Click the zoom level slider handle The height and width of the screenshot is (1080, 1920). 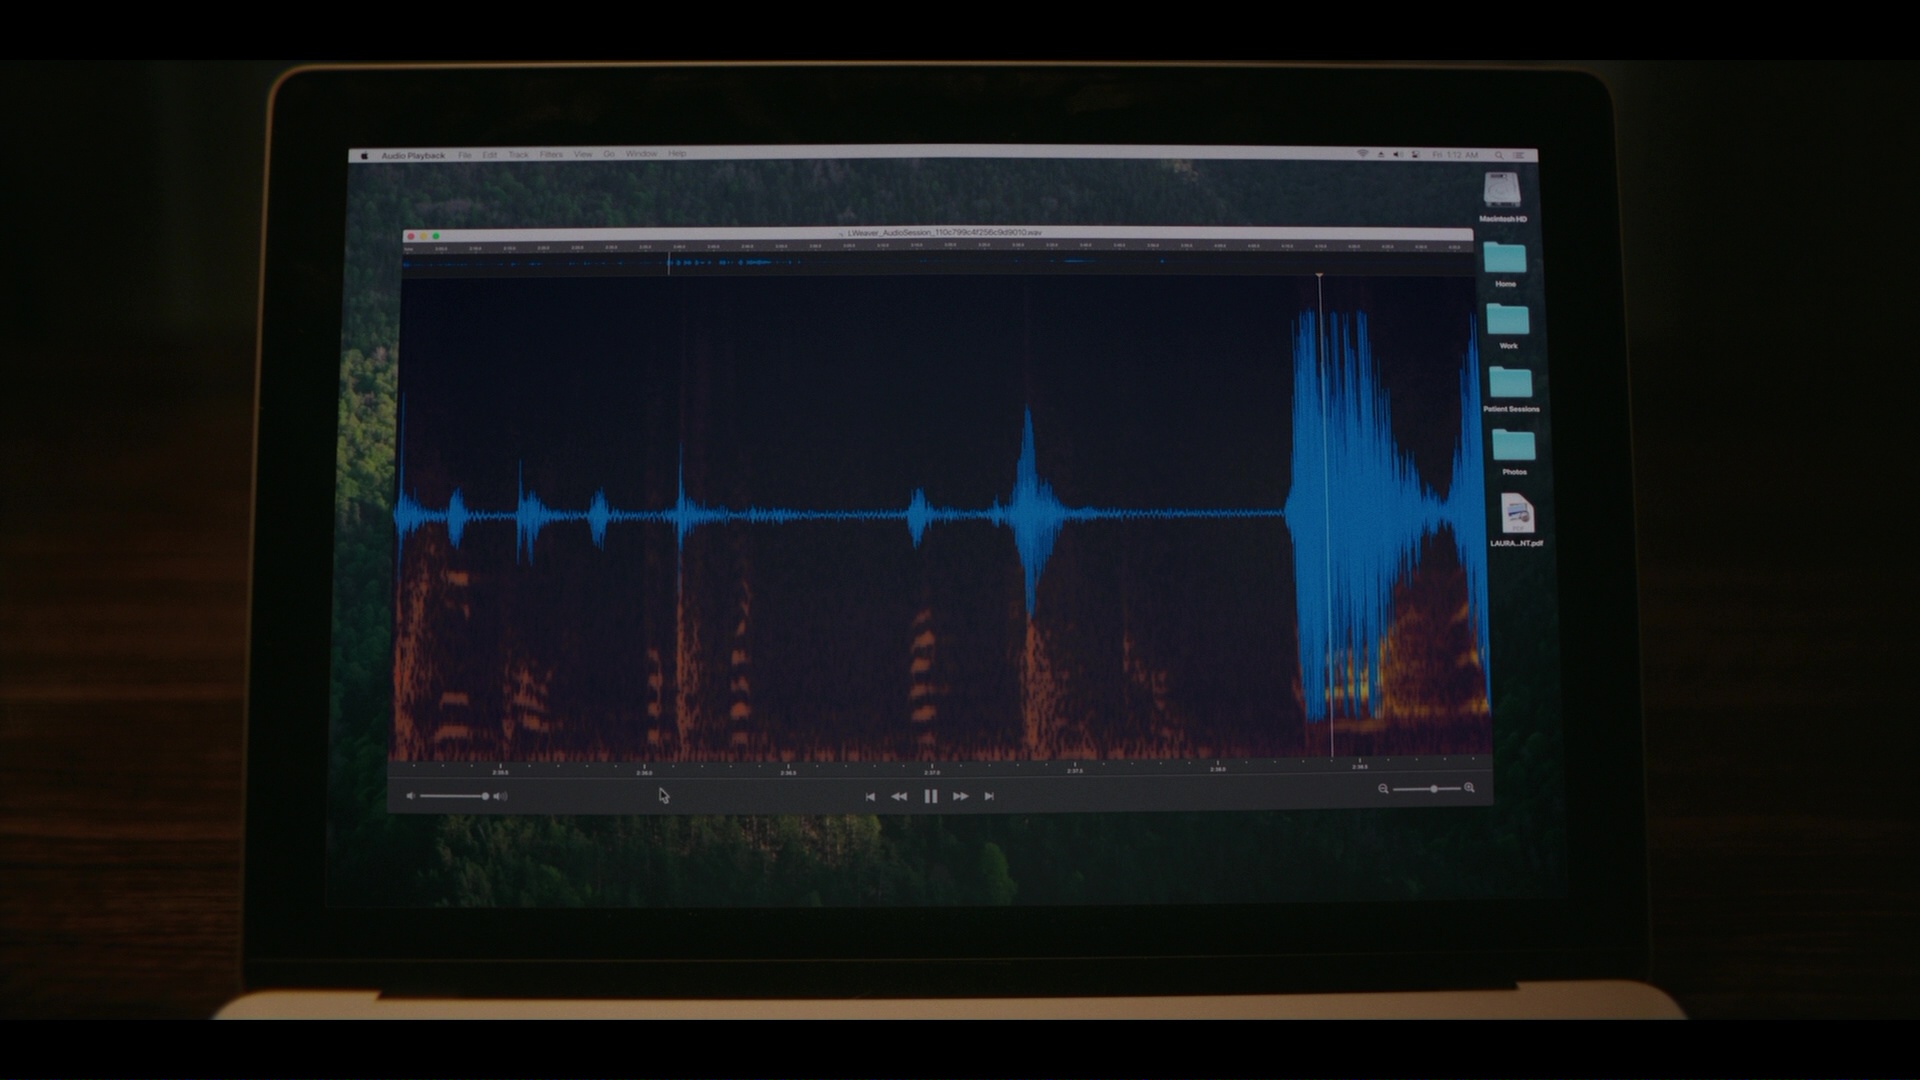[1433, 789]
